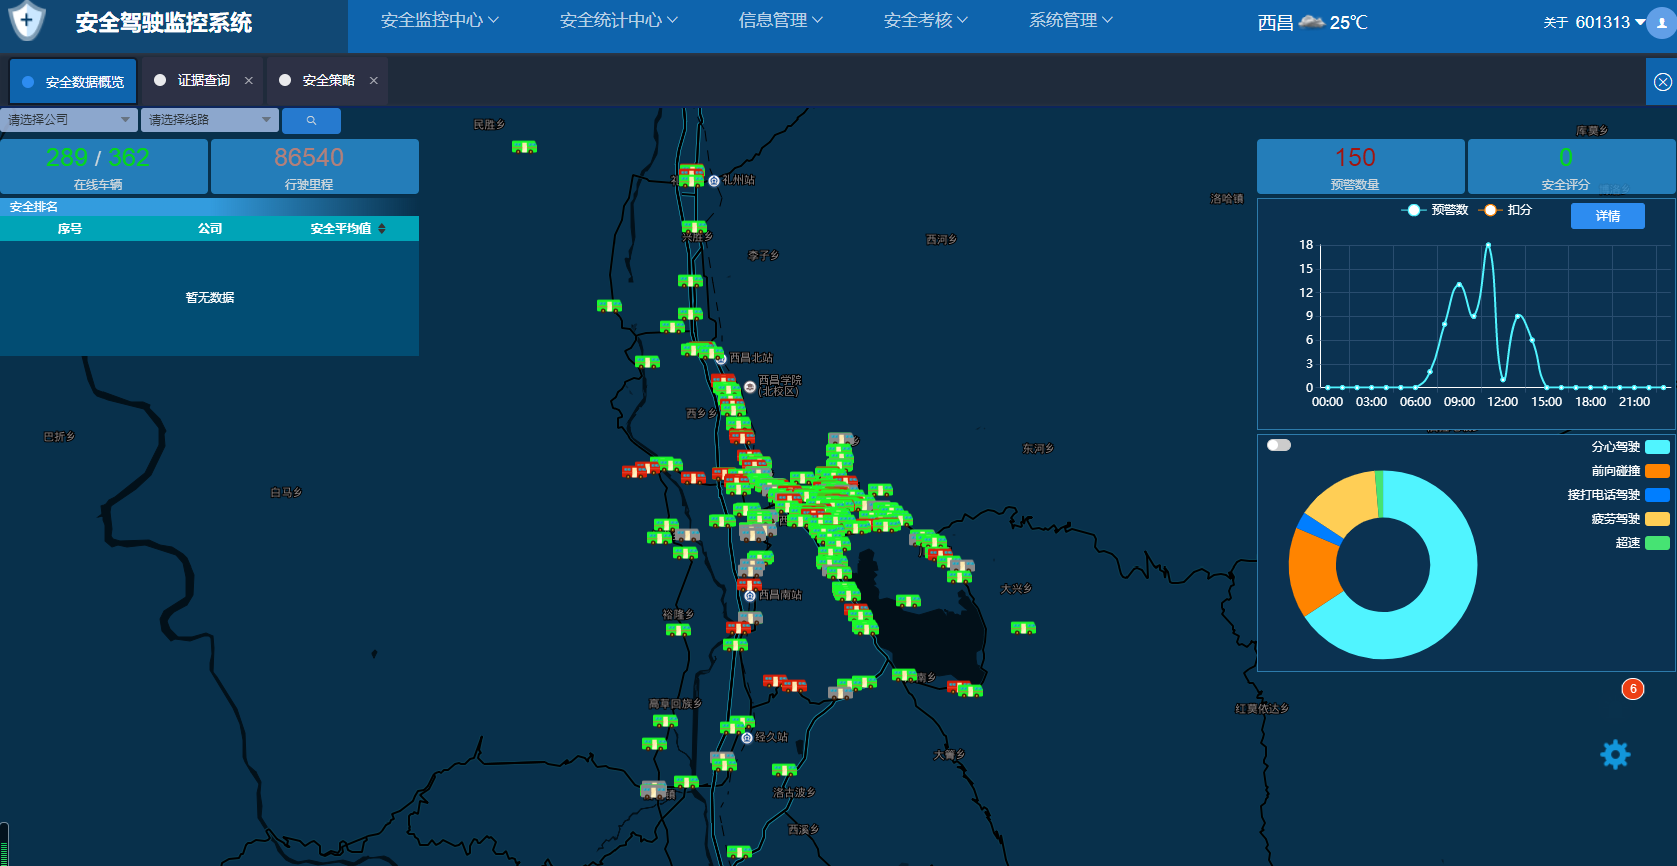This screenshot has width=1677, height=866.
Task: Toggle the 预警数 series in chart legend
Action: pos(1435,210)
